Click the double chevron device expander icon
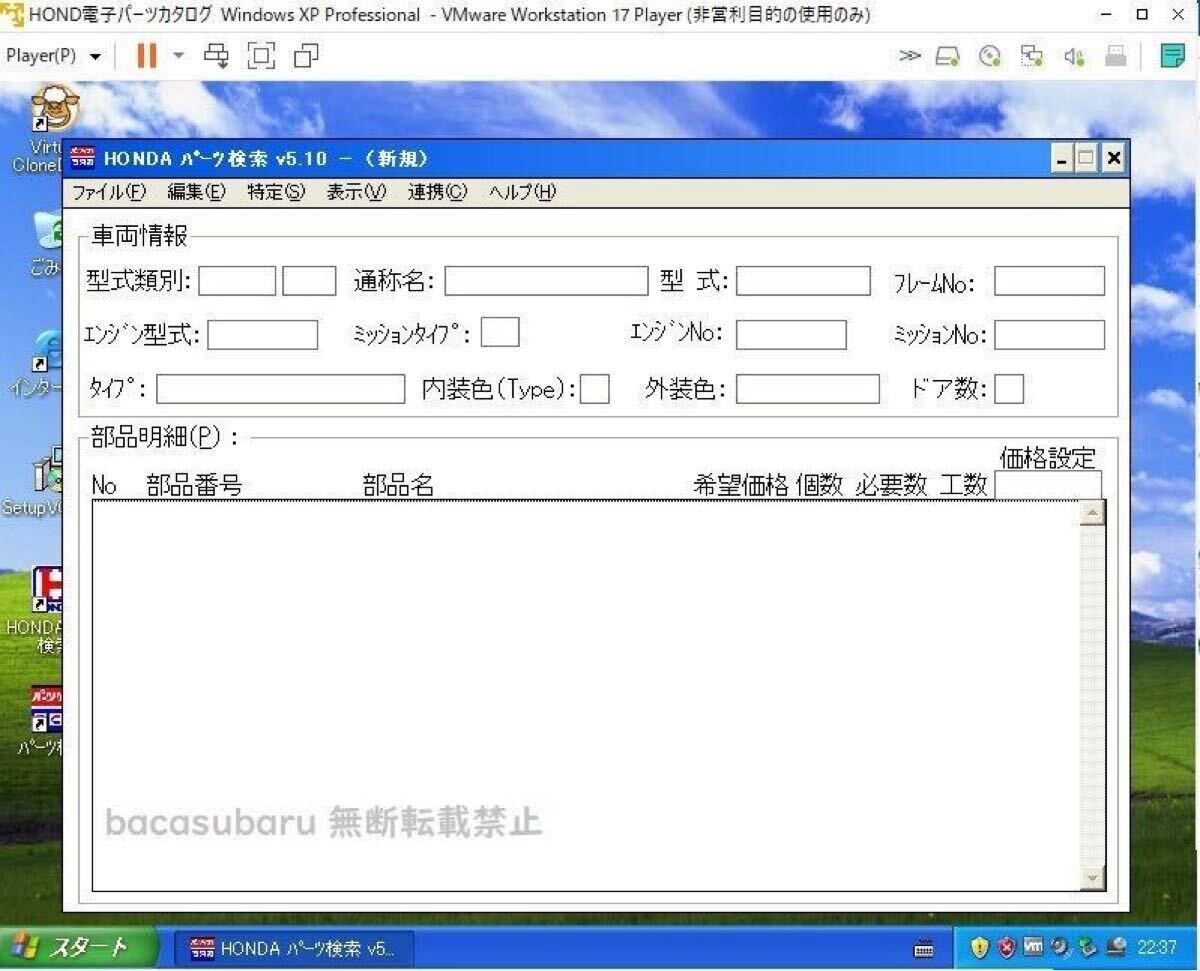This screenshot has height=971, width=1200. pos(909,56)
